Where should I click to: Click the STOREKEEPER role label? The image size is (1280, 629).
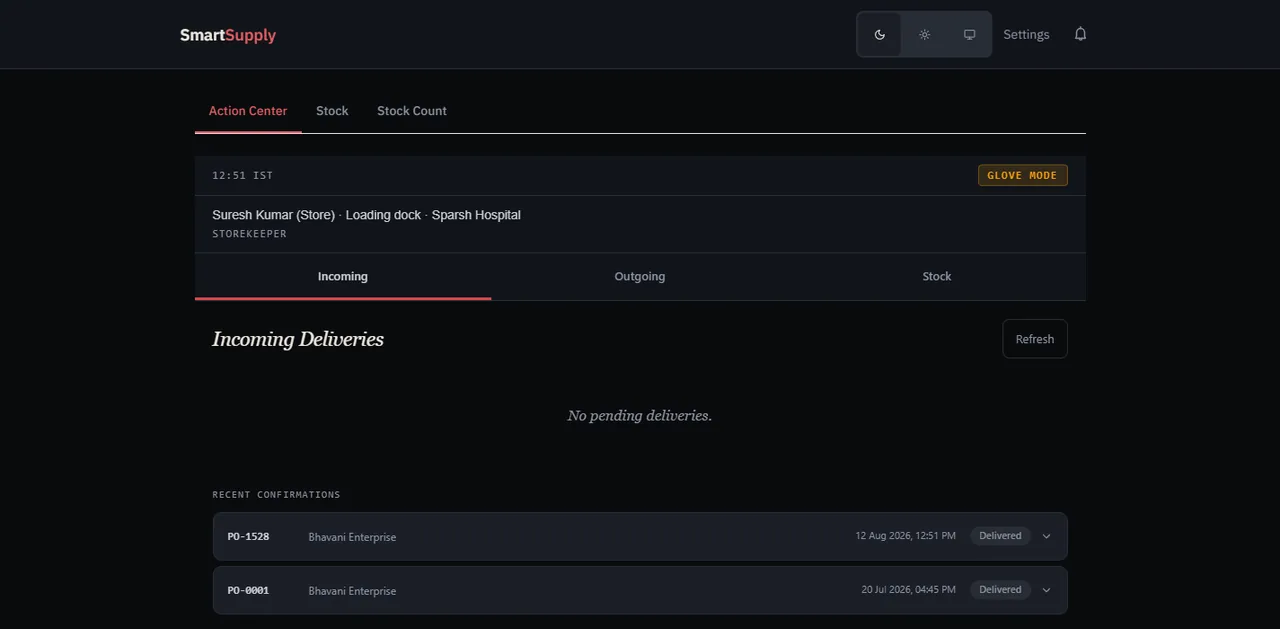coord(249,234)
